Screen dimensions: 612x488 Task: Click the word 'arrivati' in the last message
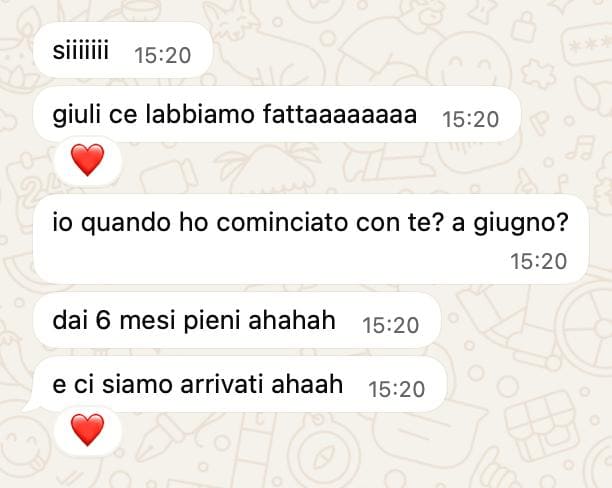222,384
